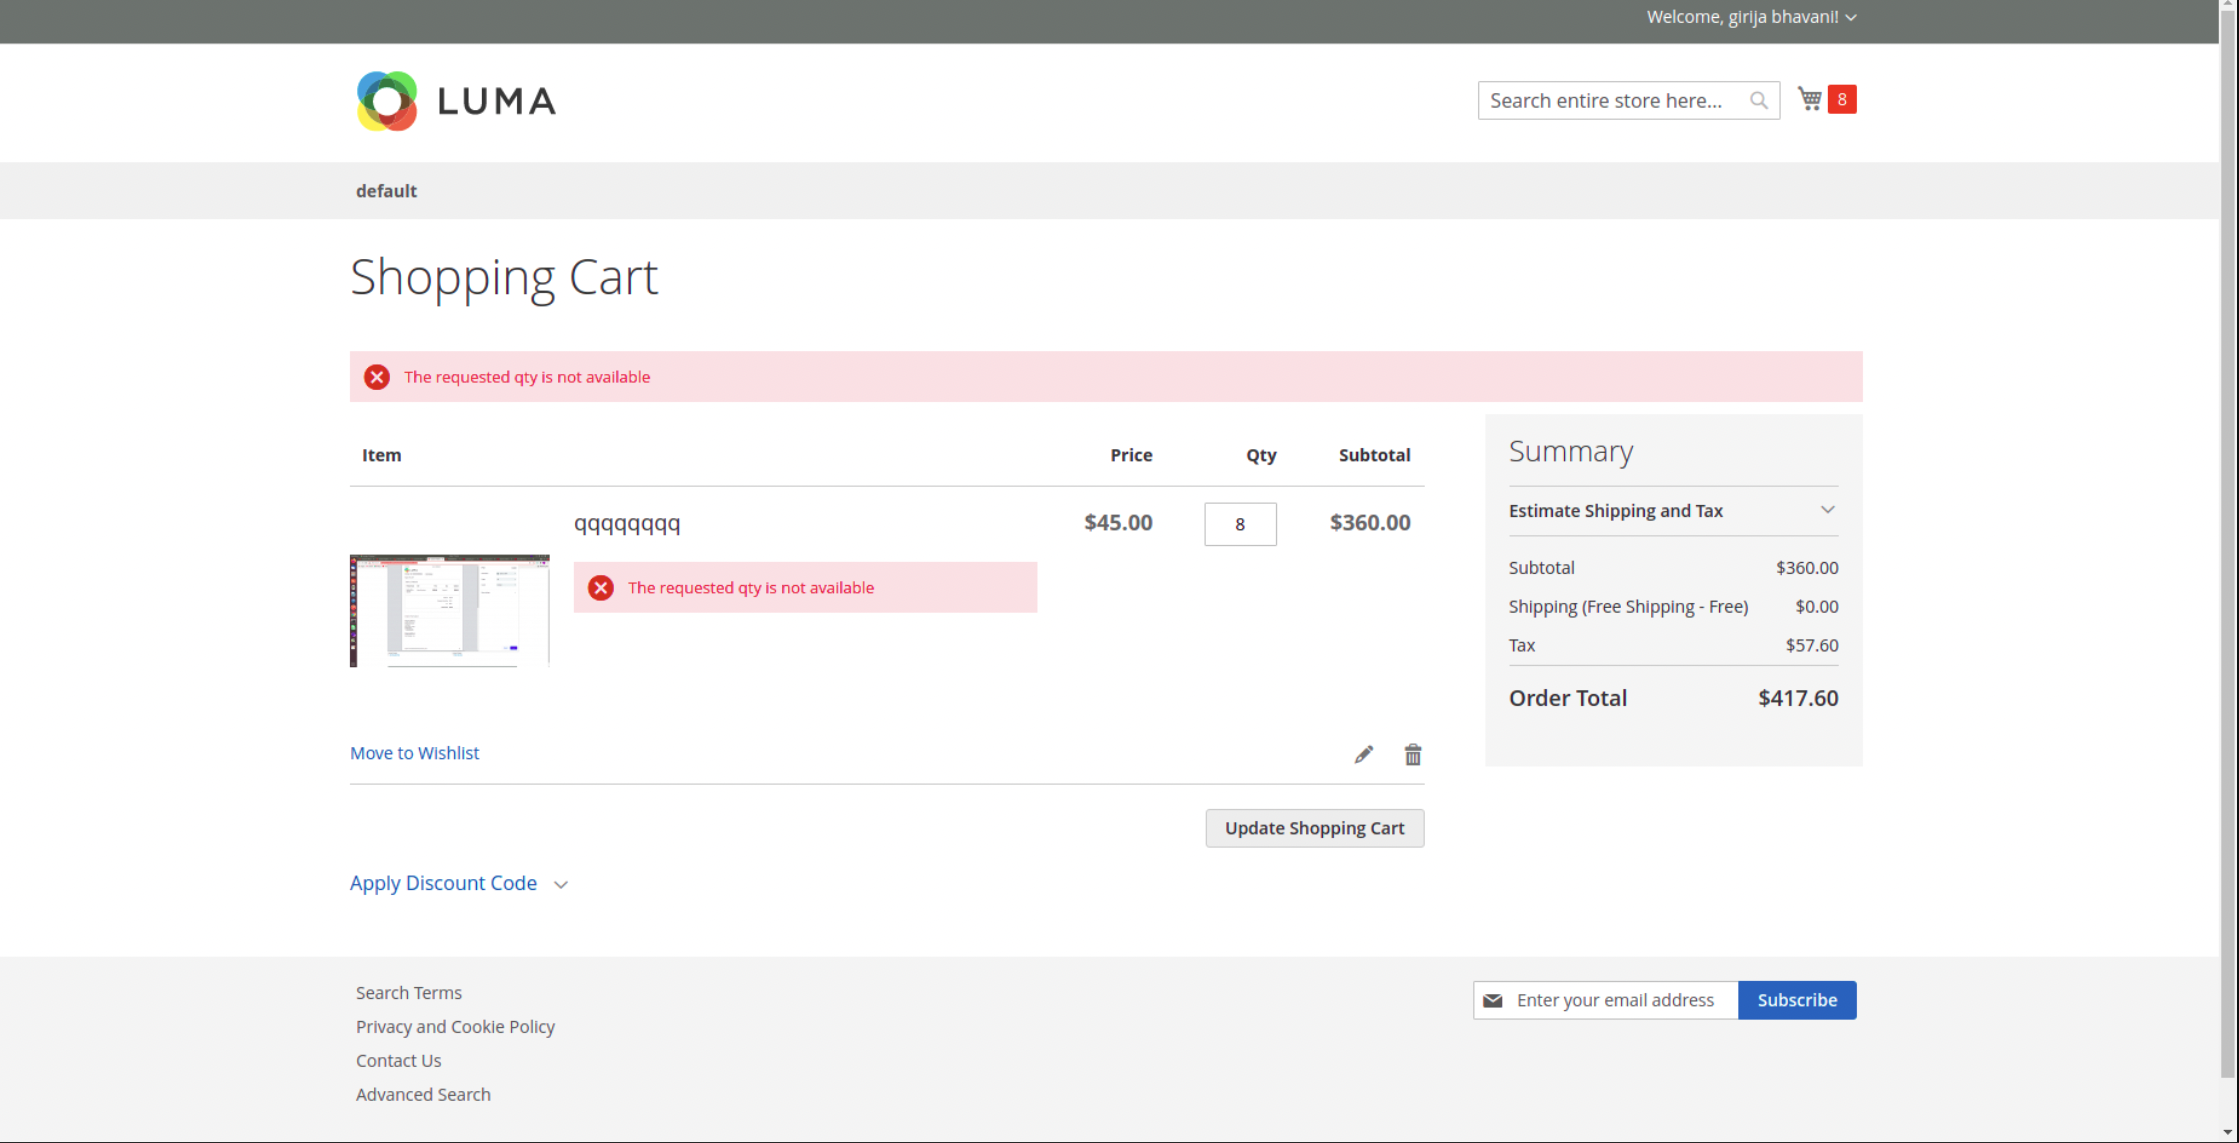Navigate using the default breadcrumb
Image resolution: width=2239 pixels, height=1143 pixels.
(x=386, y=191)
